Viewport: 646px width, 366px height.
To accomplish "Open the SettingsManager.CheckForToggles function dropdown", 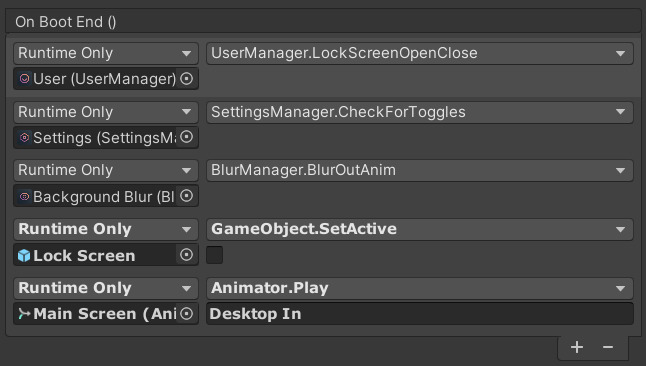I will (x=419, y=112).
